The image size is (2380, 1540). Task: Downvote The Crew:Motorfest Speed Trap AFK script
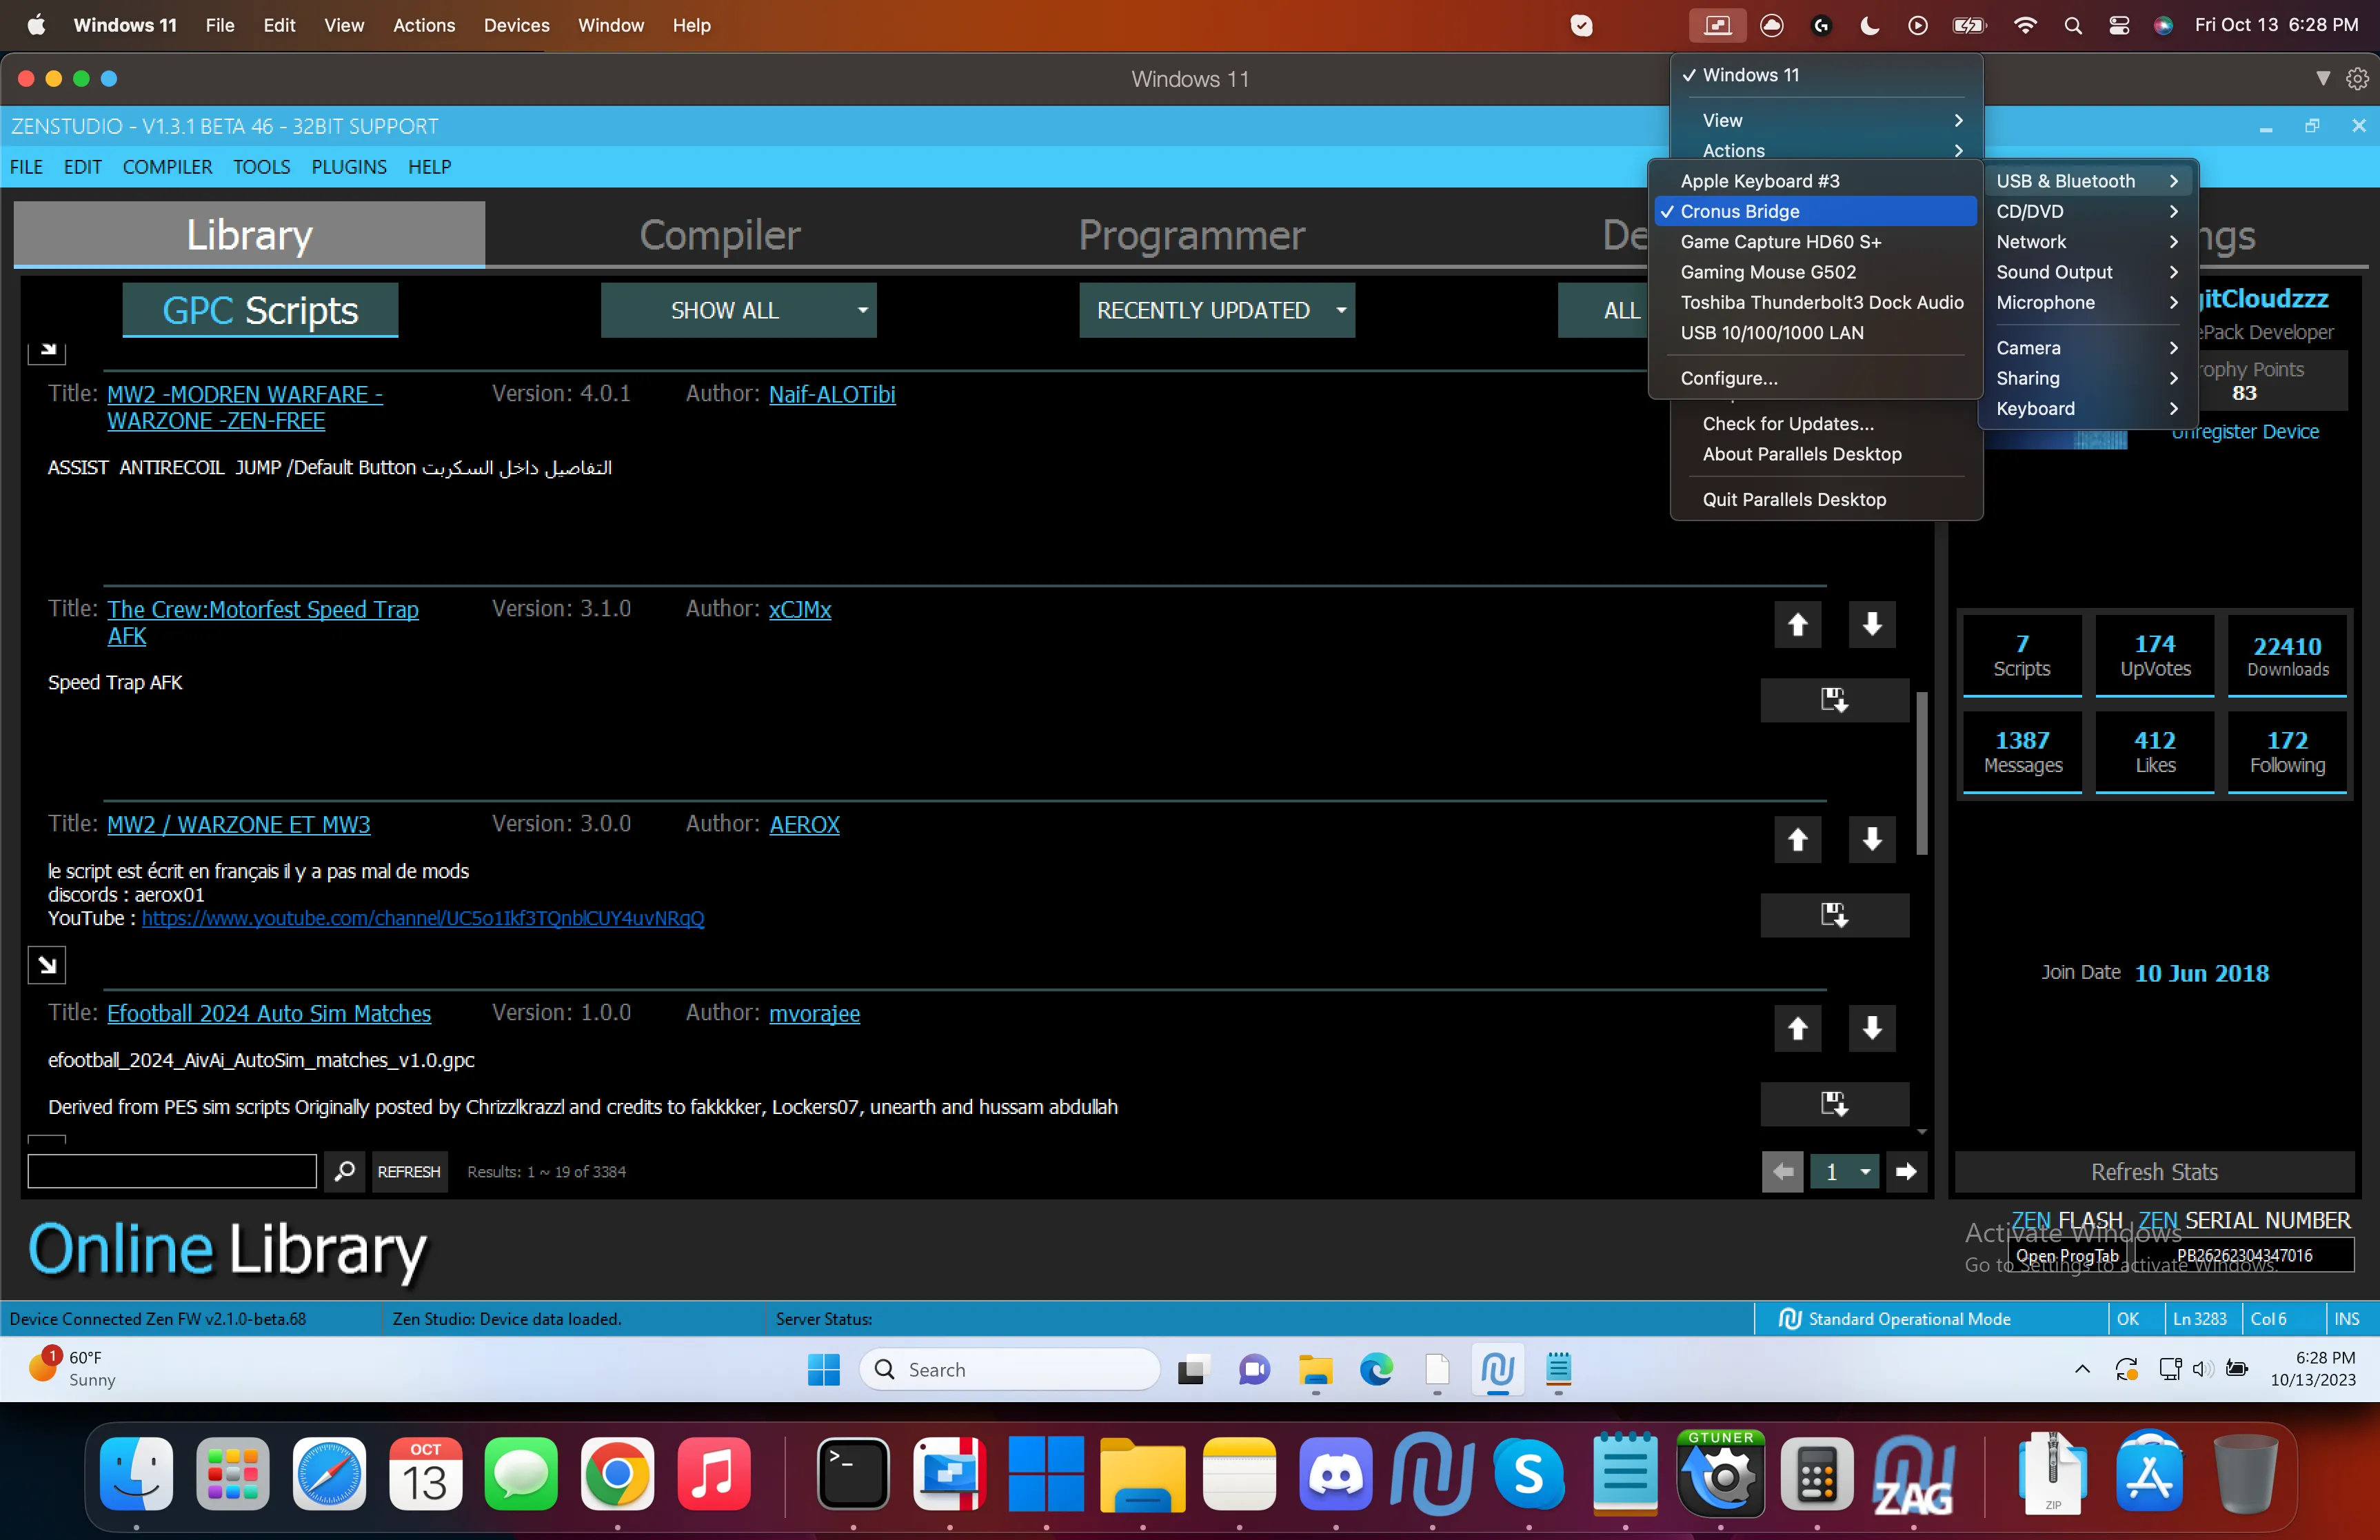1872,624
